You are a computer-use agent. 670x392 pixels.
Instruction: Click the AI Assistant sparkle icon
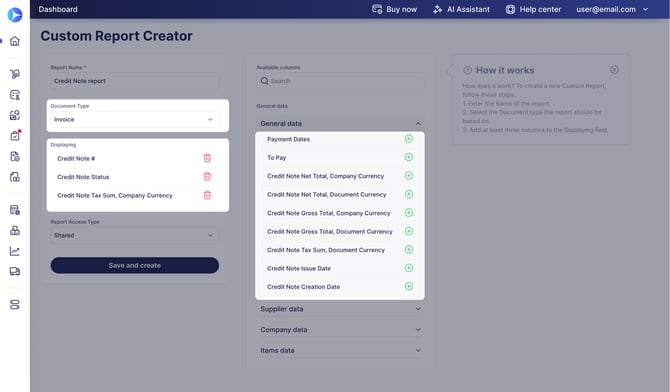438,9
